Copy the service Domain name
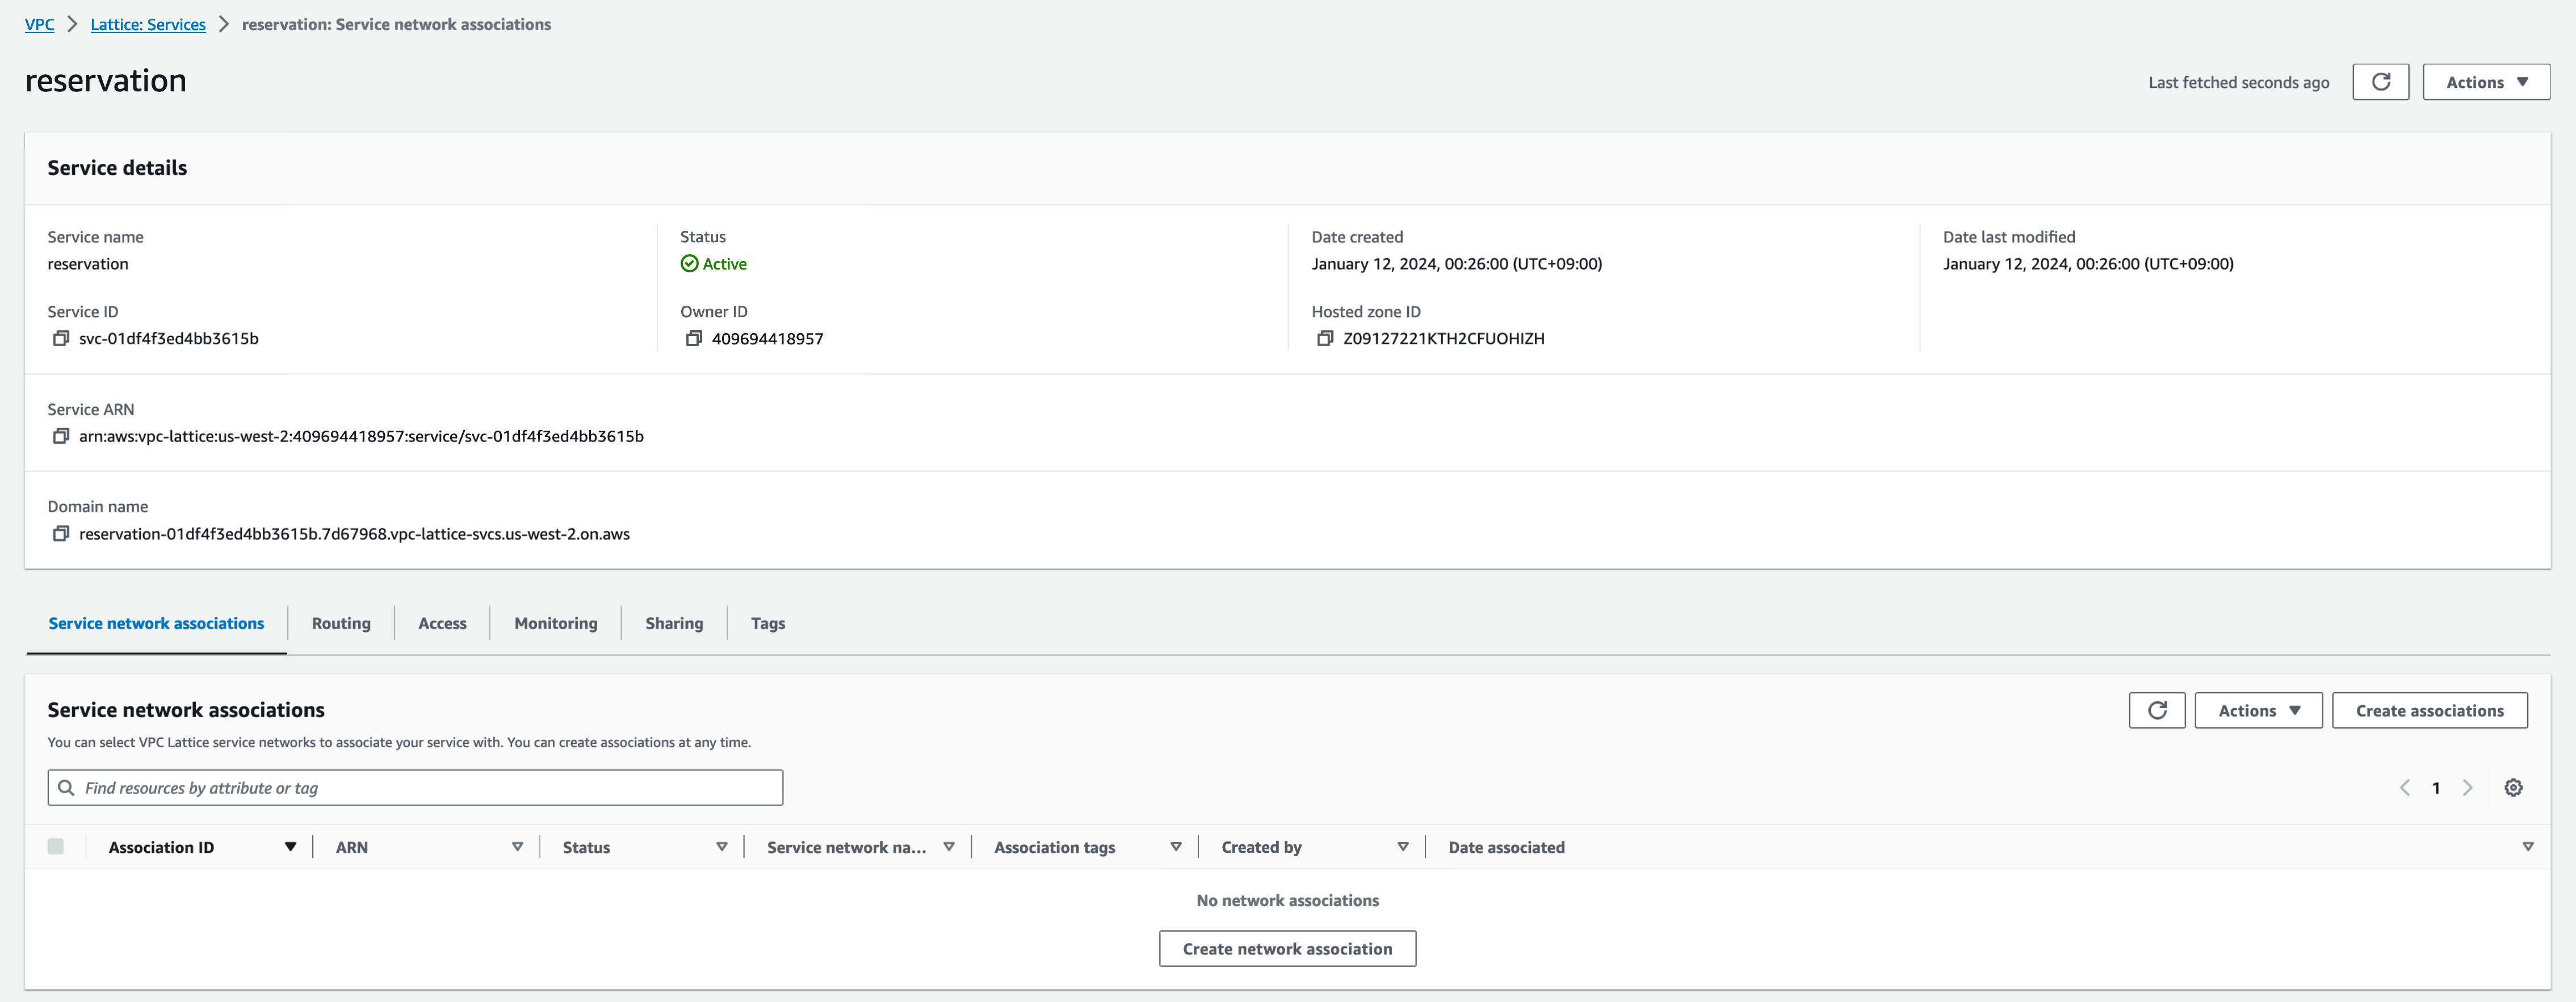Viewport: 2576px width, 1002px height. pos(61,534)
